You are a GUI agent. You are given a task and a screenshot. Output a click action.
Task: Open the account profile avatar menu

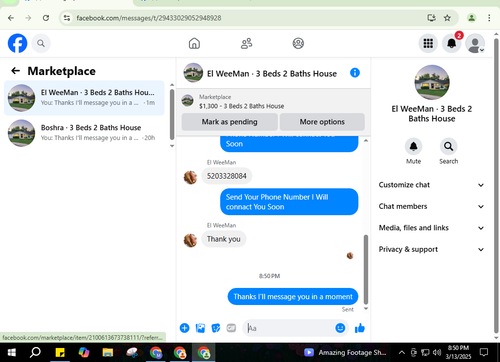coord(475,43)
